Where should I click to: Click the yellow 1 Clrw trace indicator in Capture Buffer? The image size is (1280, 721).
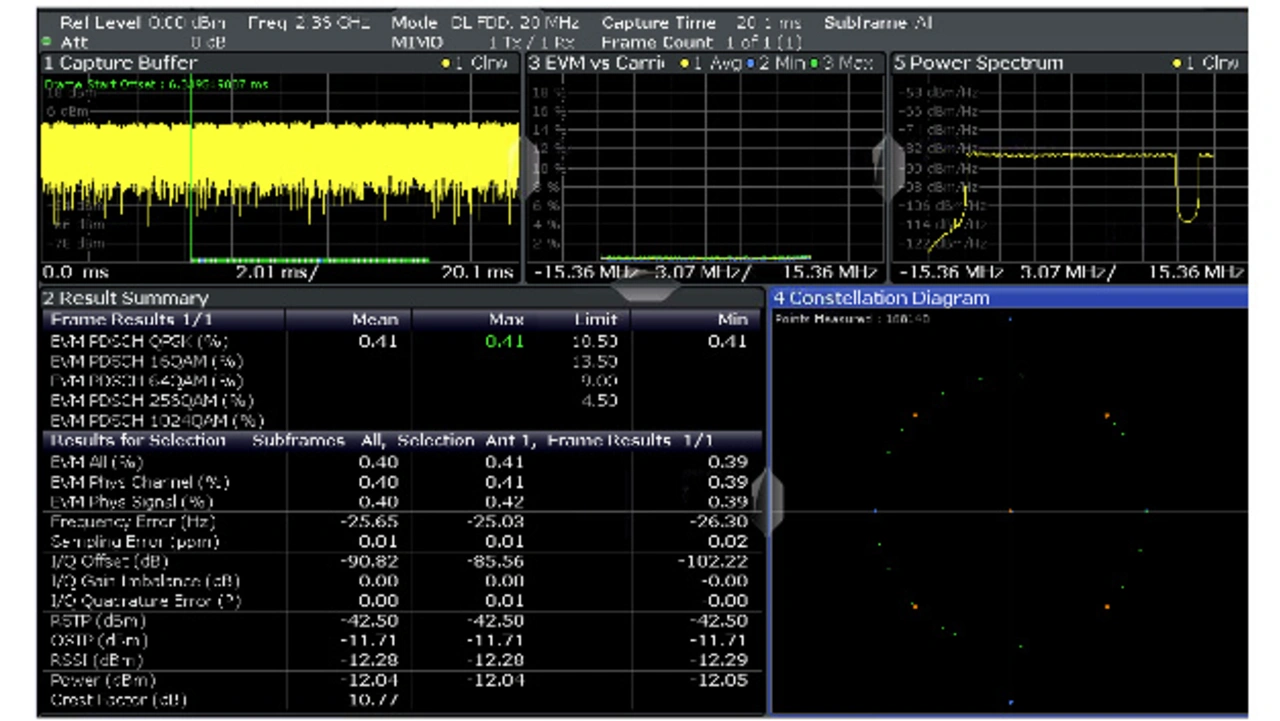[x=476, y=63]
